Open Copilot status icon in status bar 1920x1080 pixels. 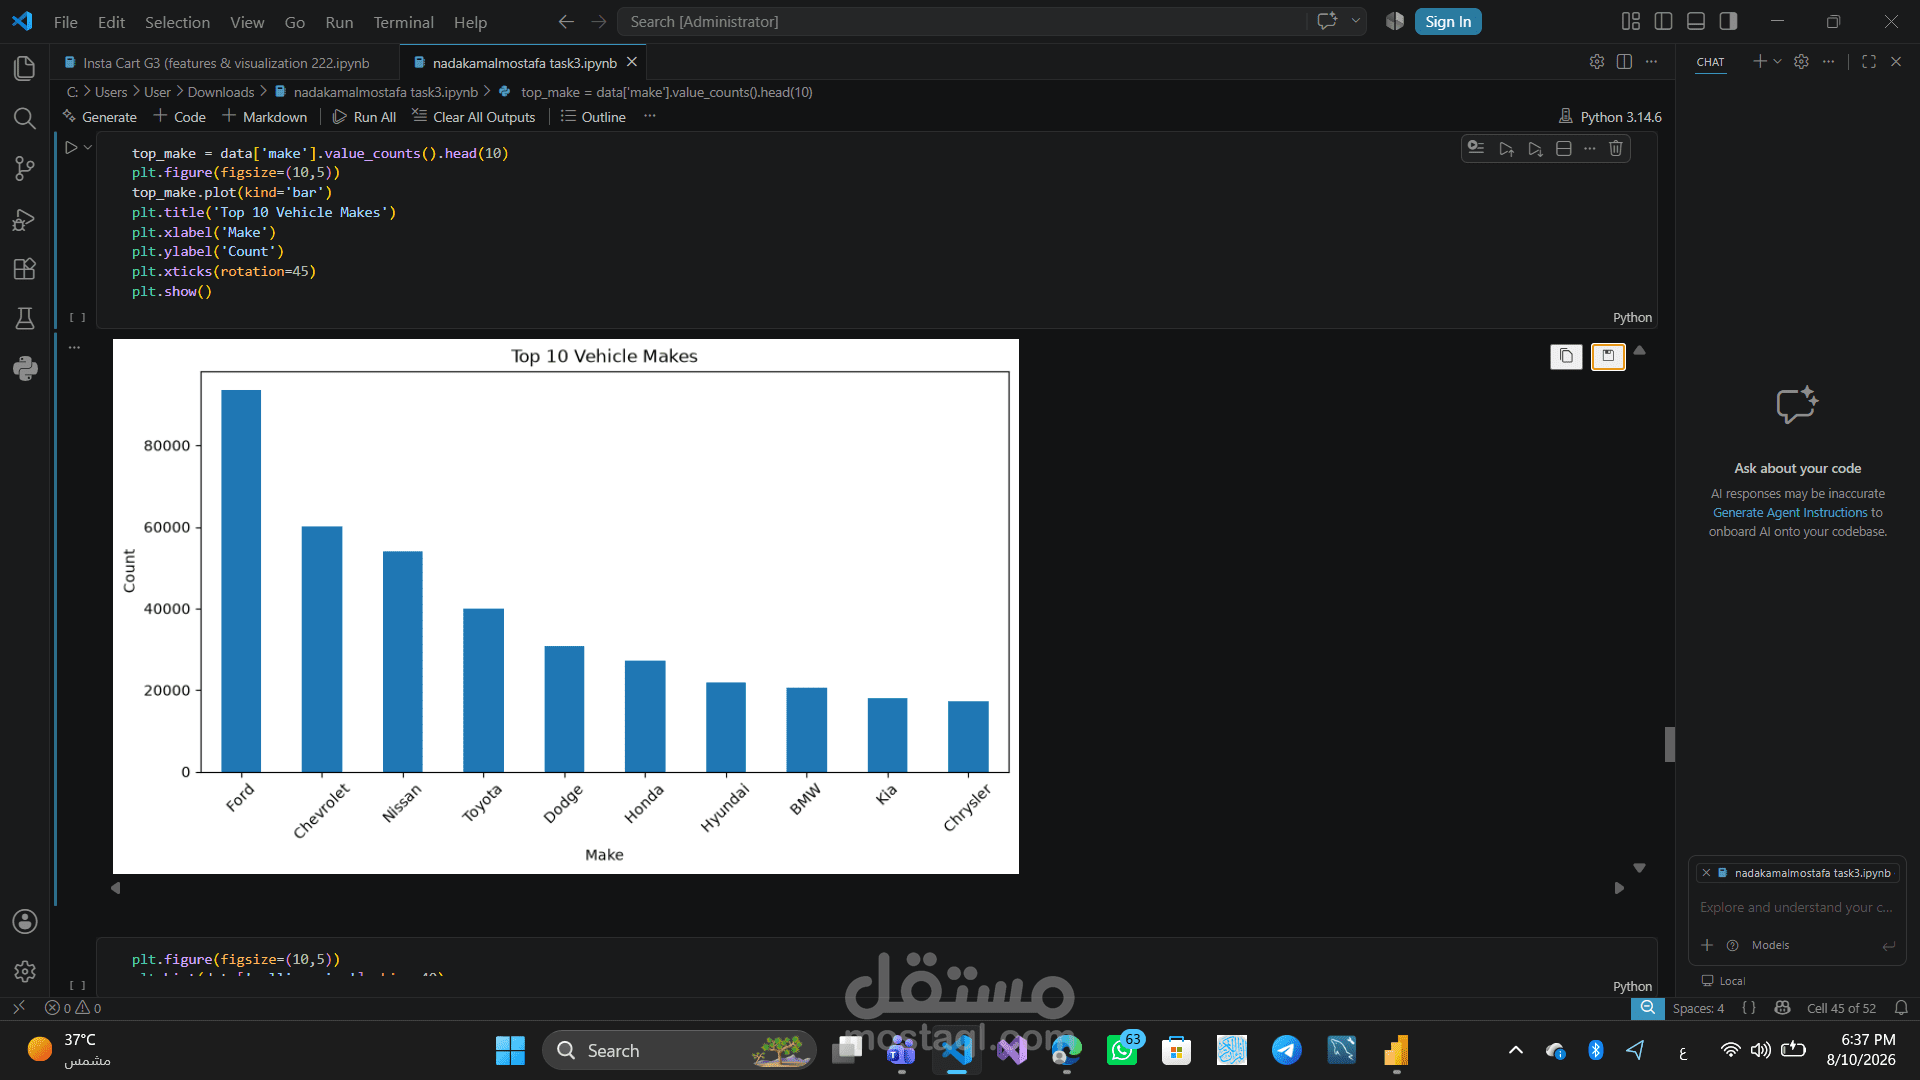tap(1782, 1008)
